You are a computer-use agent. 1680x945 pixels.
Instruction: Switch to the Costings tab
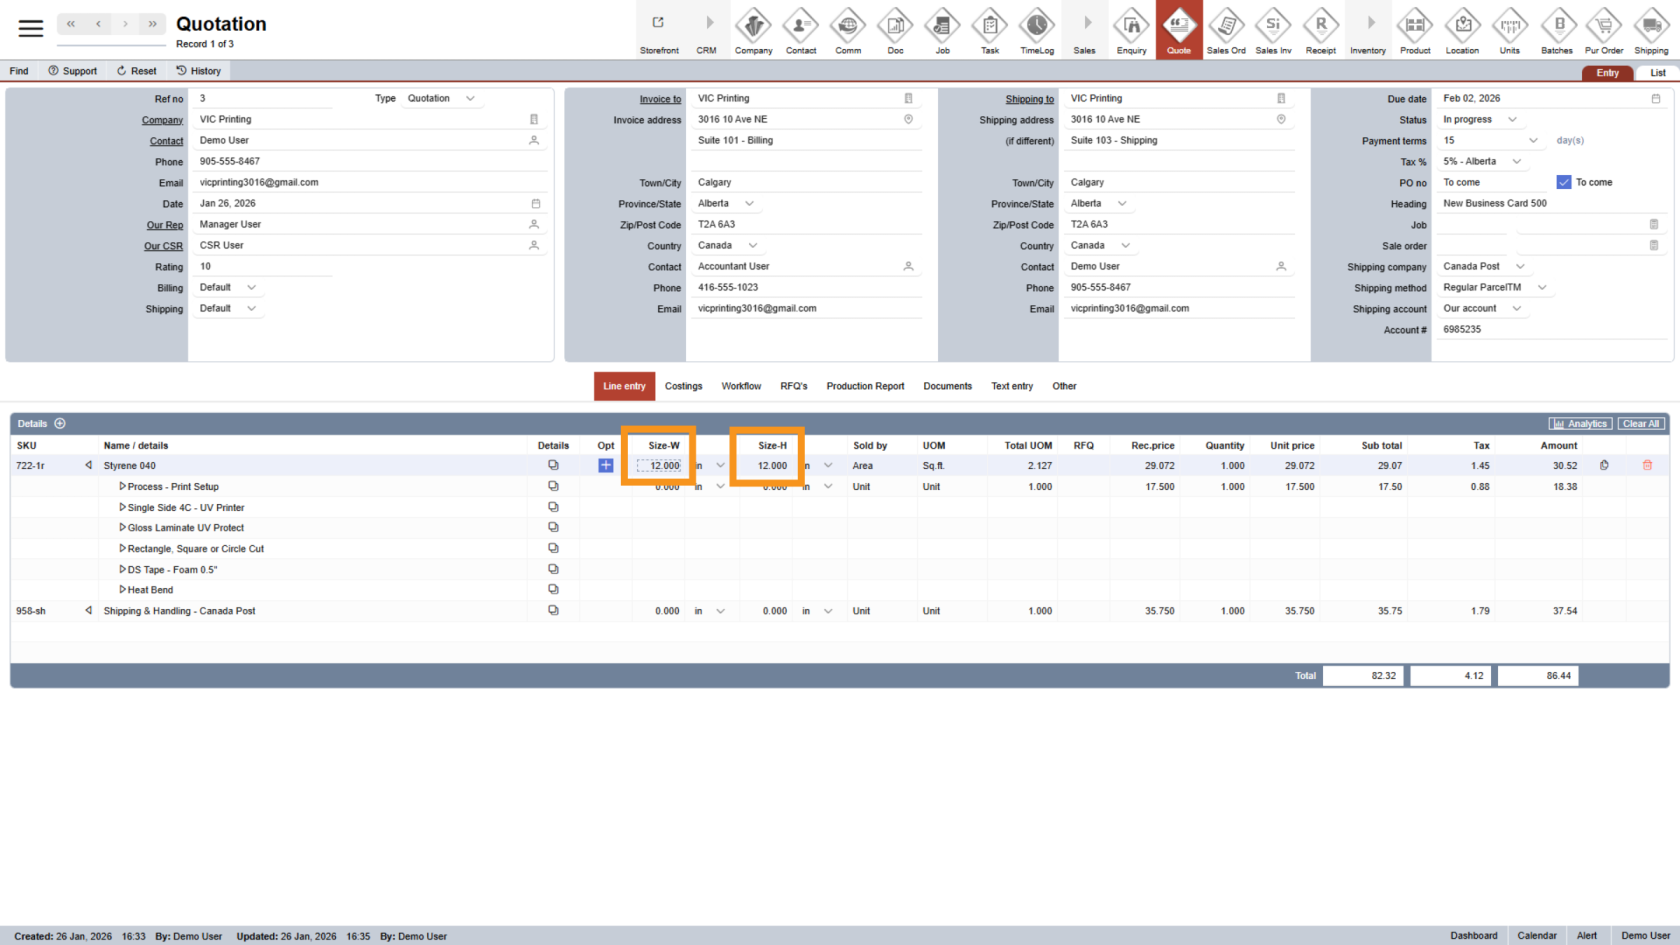[683, 386]
